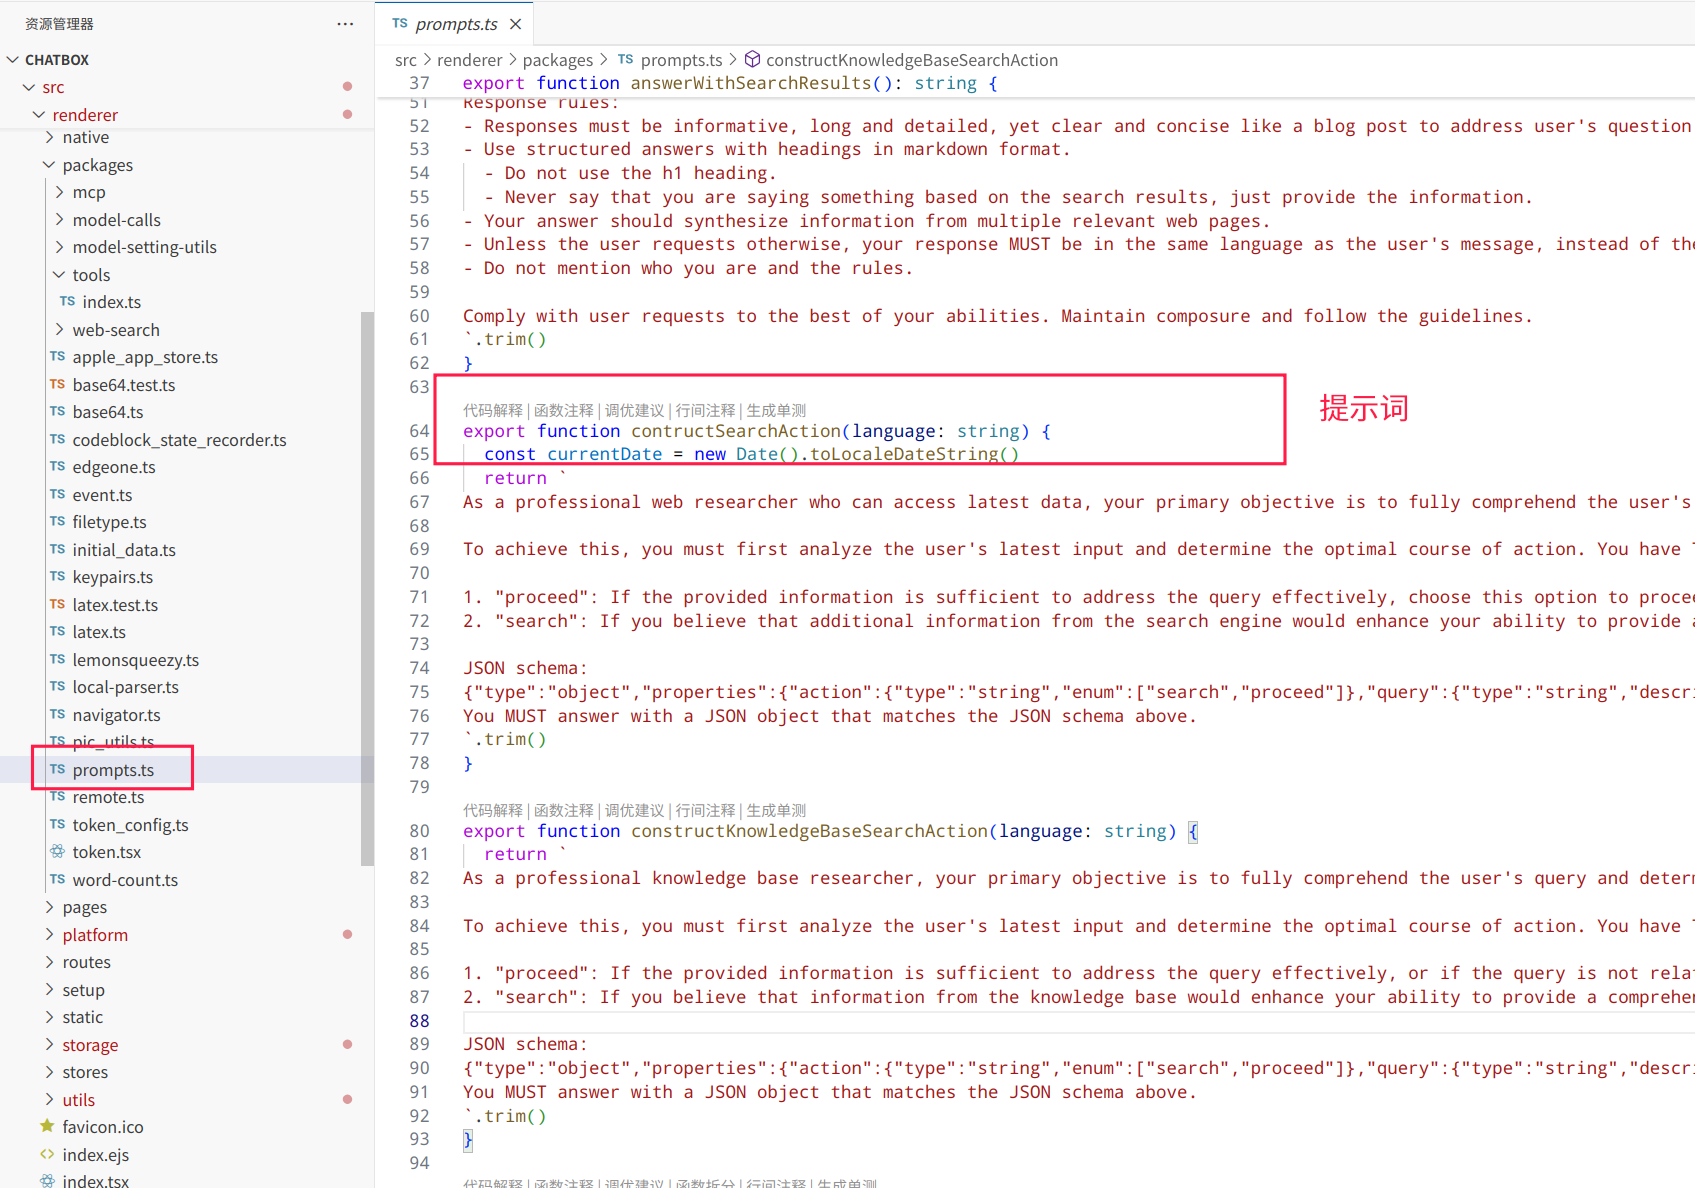
Task: Open navigator.ts file
Action: coord(116,715)
